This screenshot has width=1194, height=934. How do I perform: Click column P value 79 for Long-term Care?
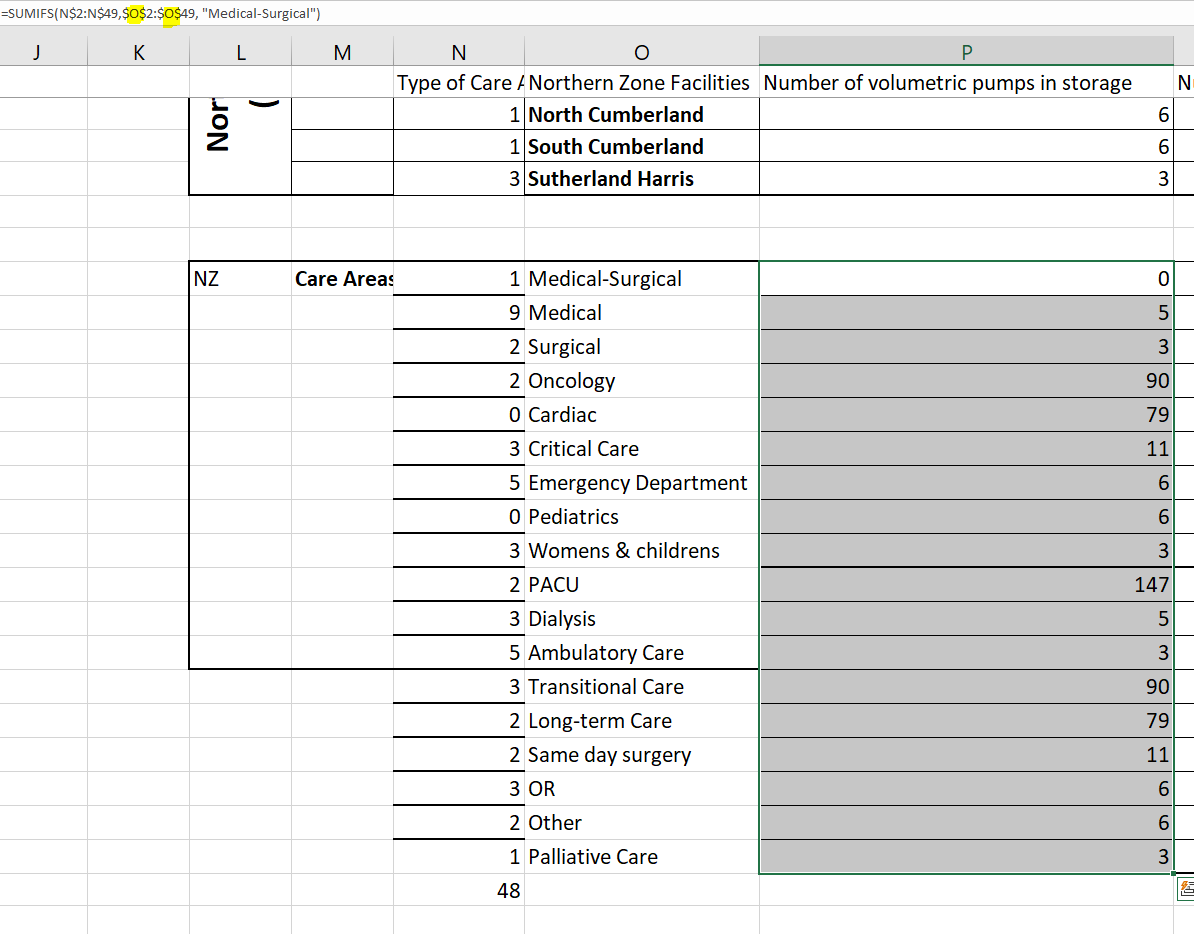pos(966,721)
